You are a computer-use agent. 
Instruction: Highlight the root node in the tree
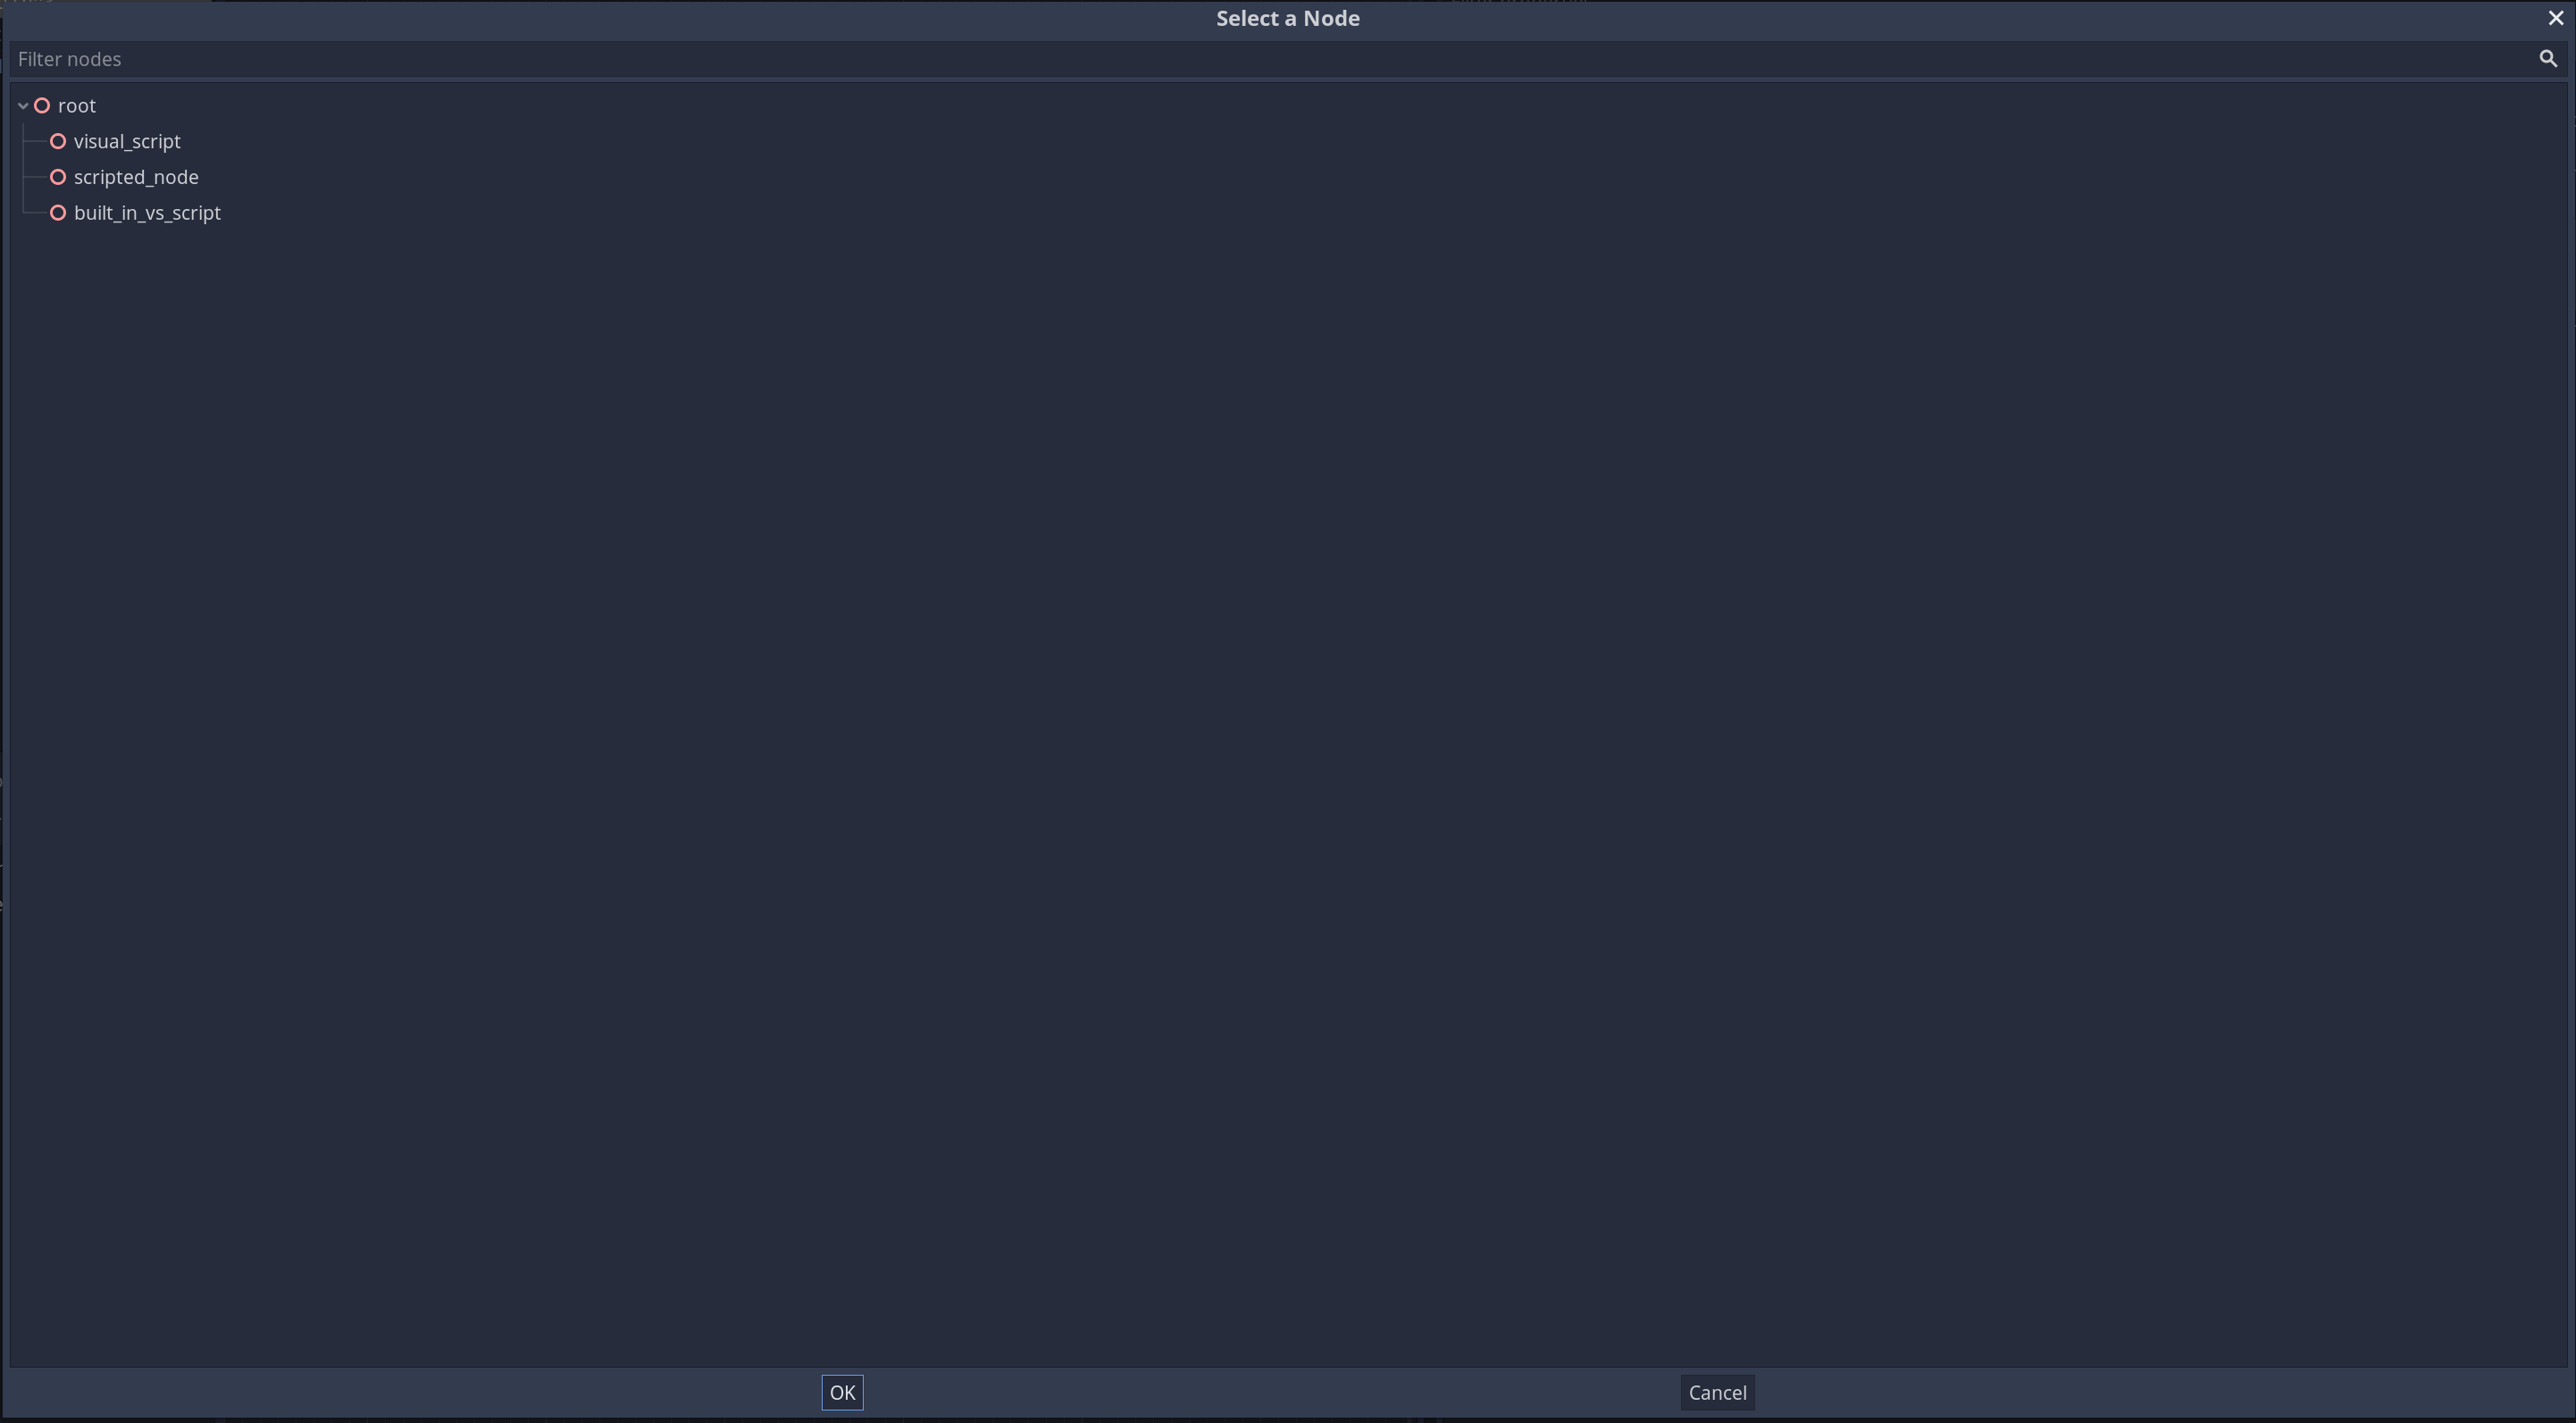click(x=77, y=105)
